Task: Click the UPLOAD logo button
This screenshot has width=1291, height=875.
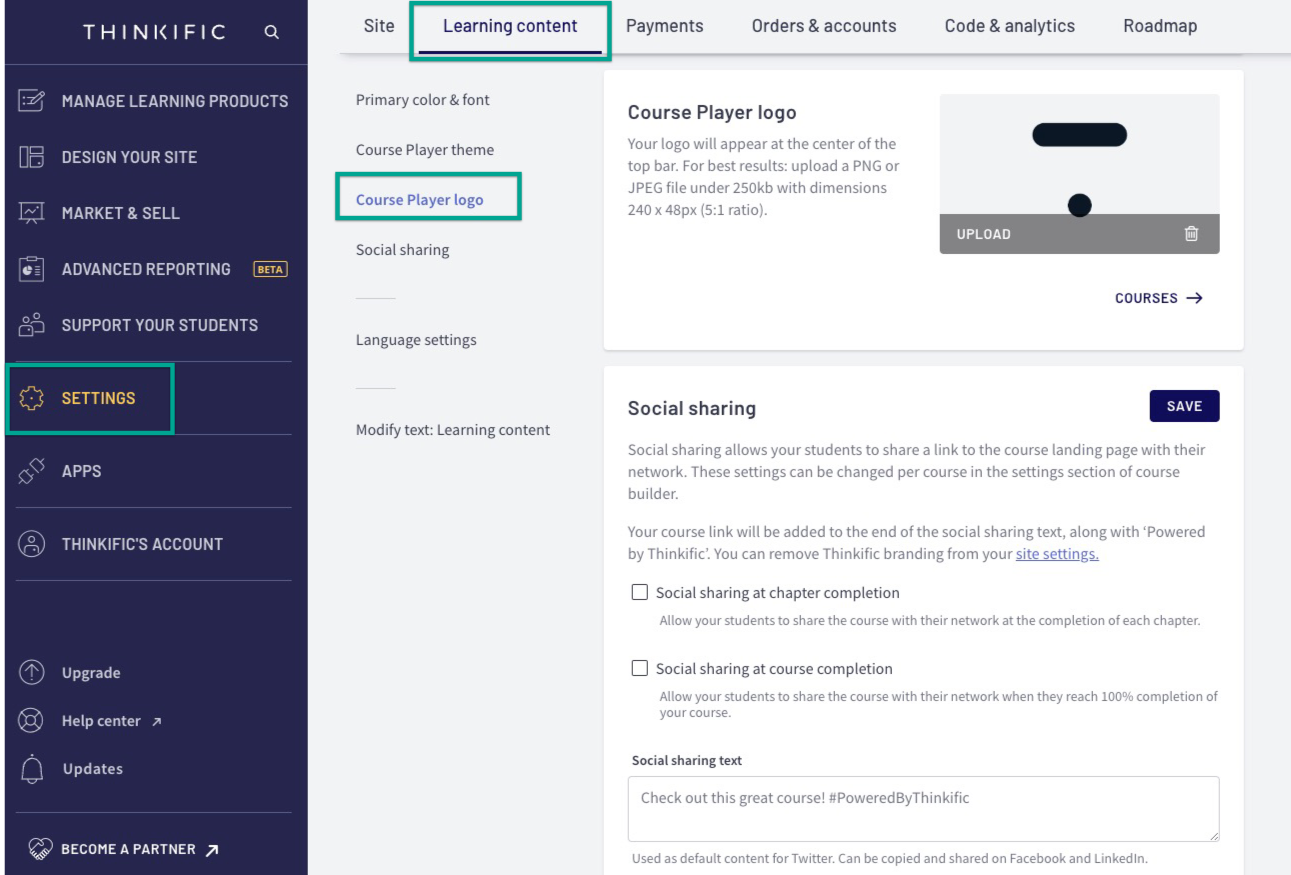Action: point(984,234)
